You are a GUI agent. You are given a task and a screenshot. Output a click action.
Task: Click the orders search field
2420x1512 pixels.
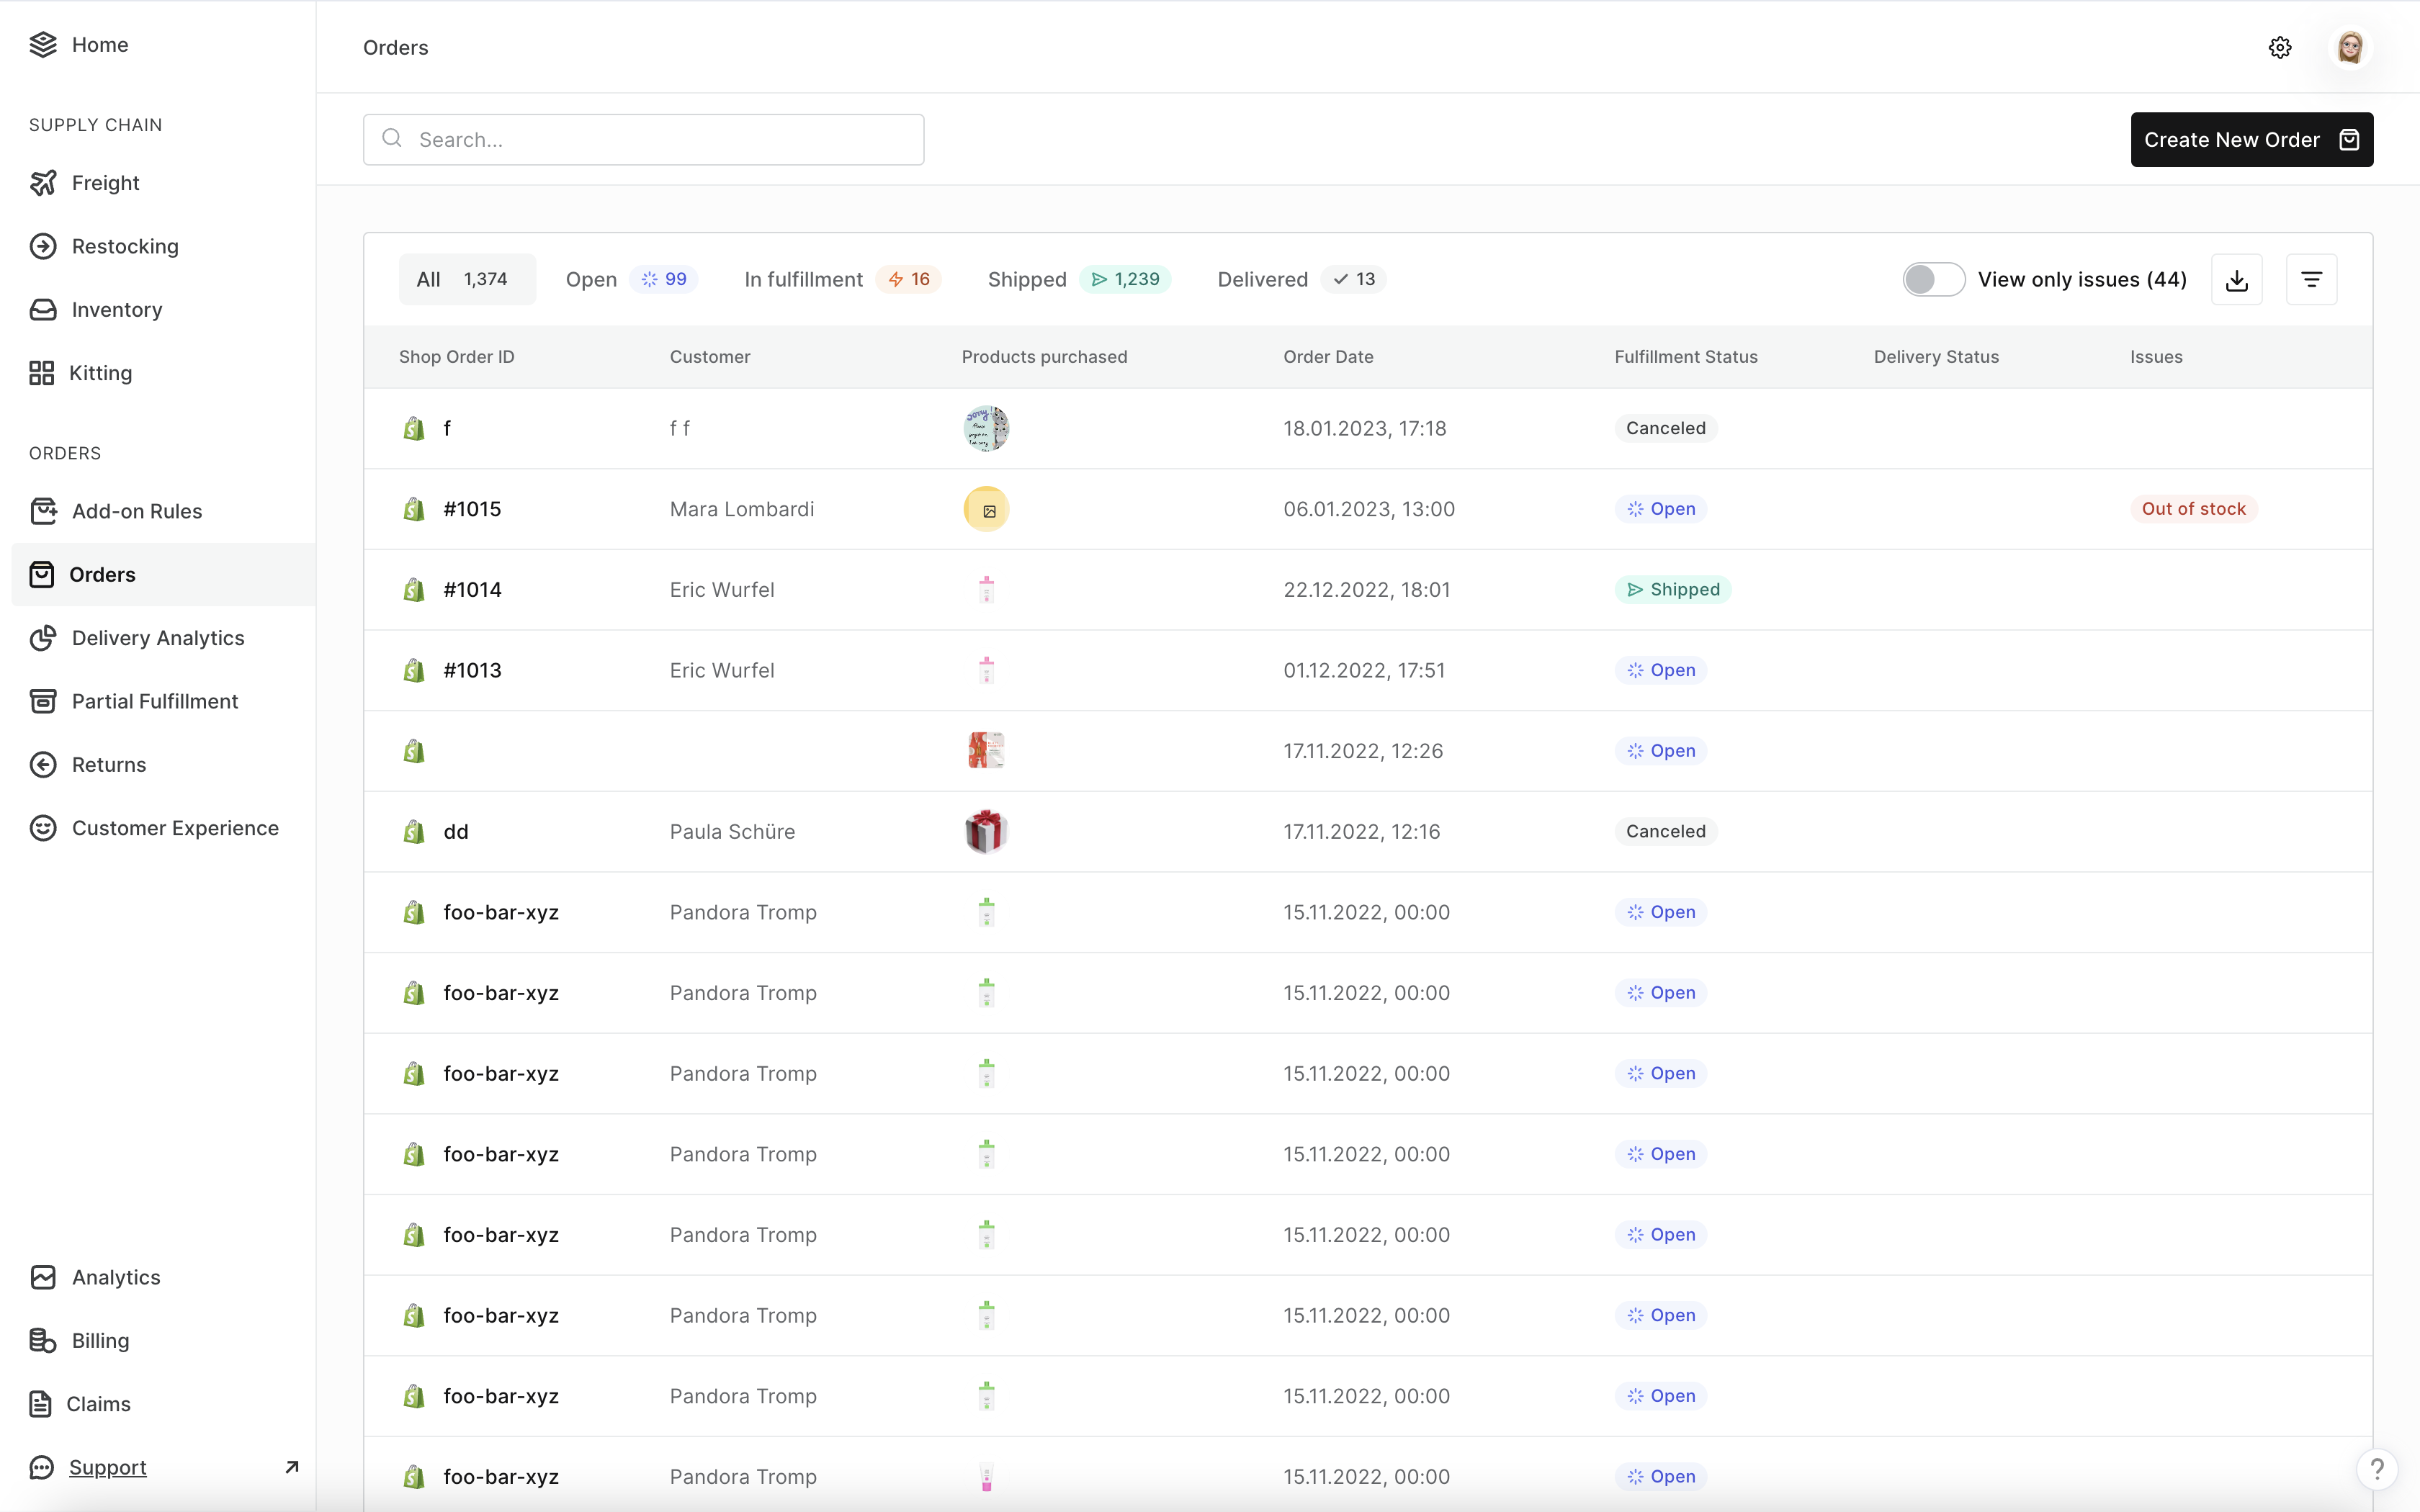660,140
